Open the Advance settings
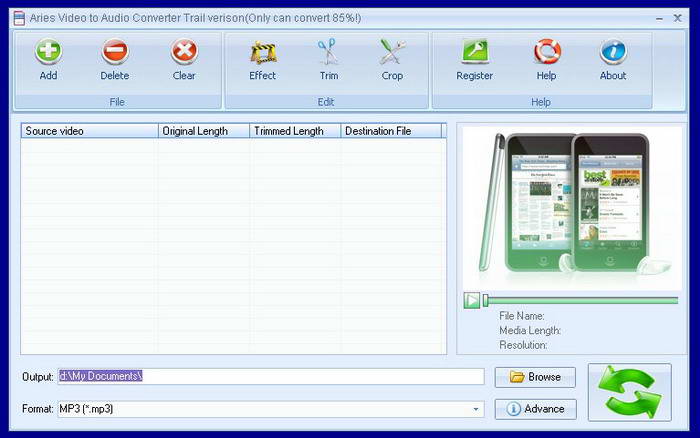 [535, 409]
